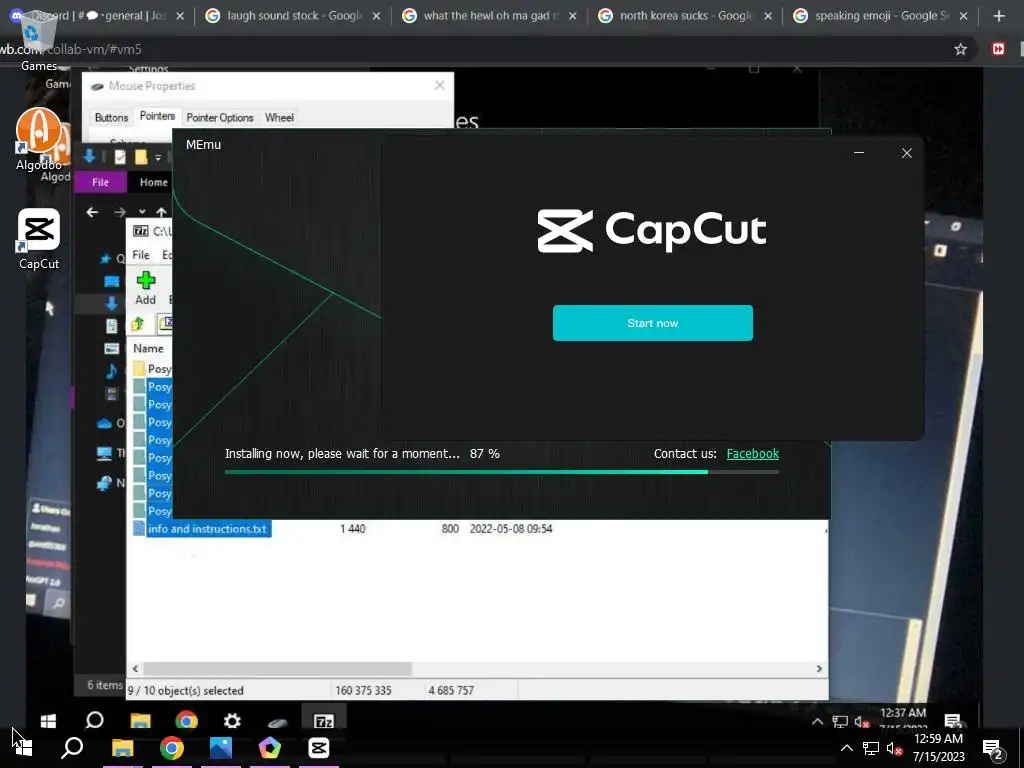
Task: Open Mouse Properties in VM taskbar
Action: point(278,721)
